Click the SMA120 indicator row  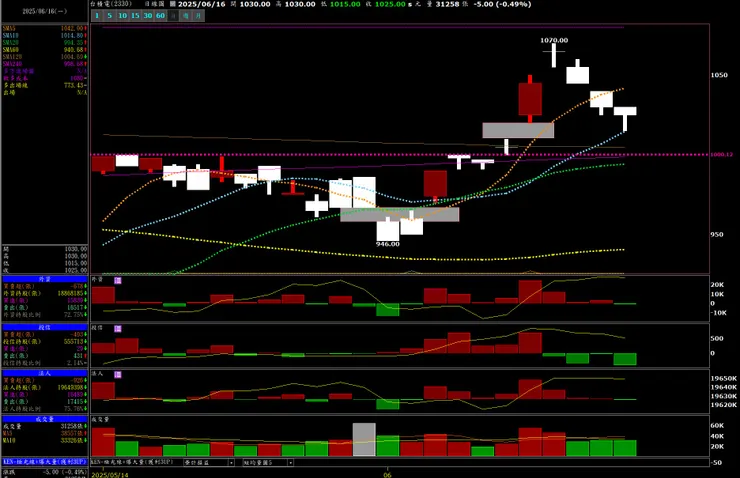45,57
